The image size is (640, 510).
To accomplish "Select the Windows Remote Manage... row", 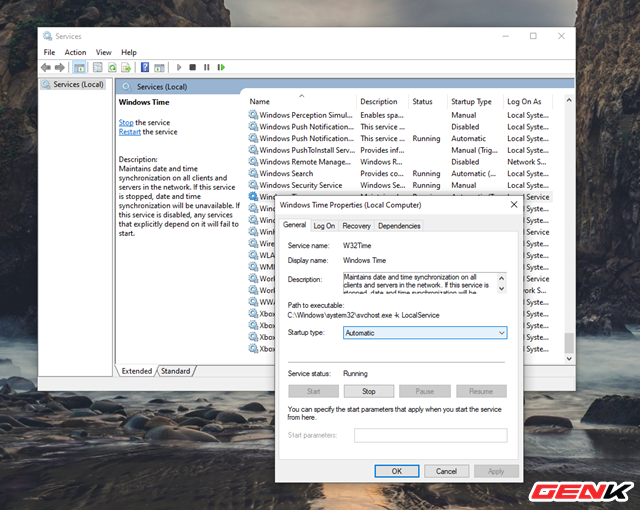I will (400, 162).
